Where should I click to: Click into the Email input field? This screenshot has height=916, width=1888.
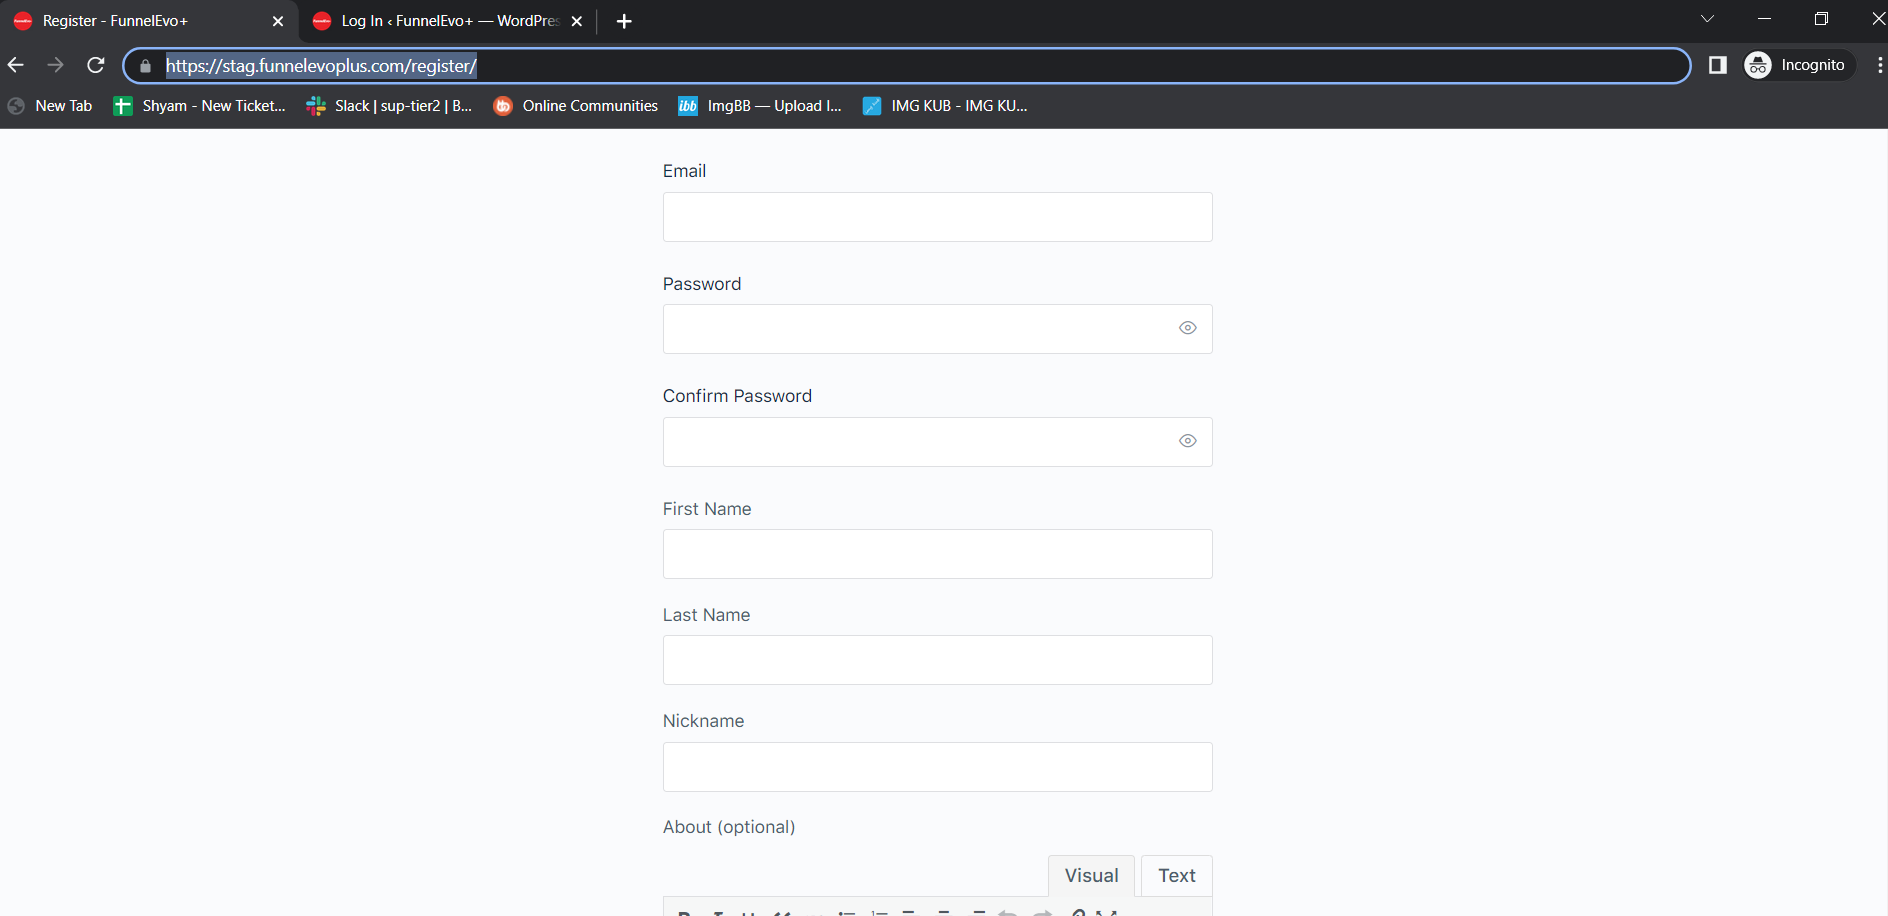coord(937,217)
